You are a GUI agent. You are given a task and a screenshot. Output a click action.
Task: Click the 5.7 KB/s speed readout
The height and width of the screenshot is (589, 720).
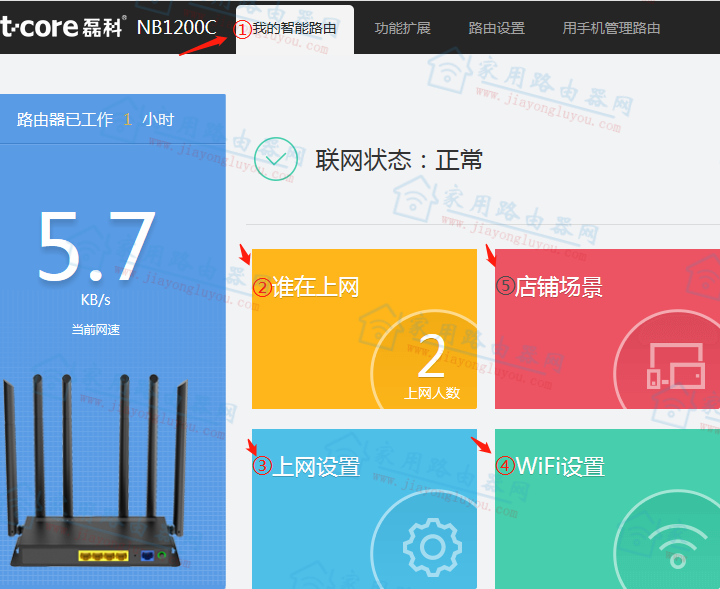96,250
